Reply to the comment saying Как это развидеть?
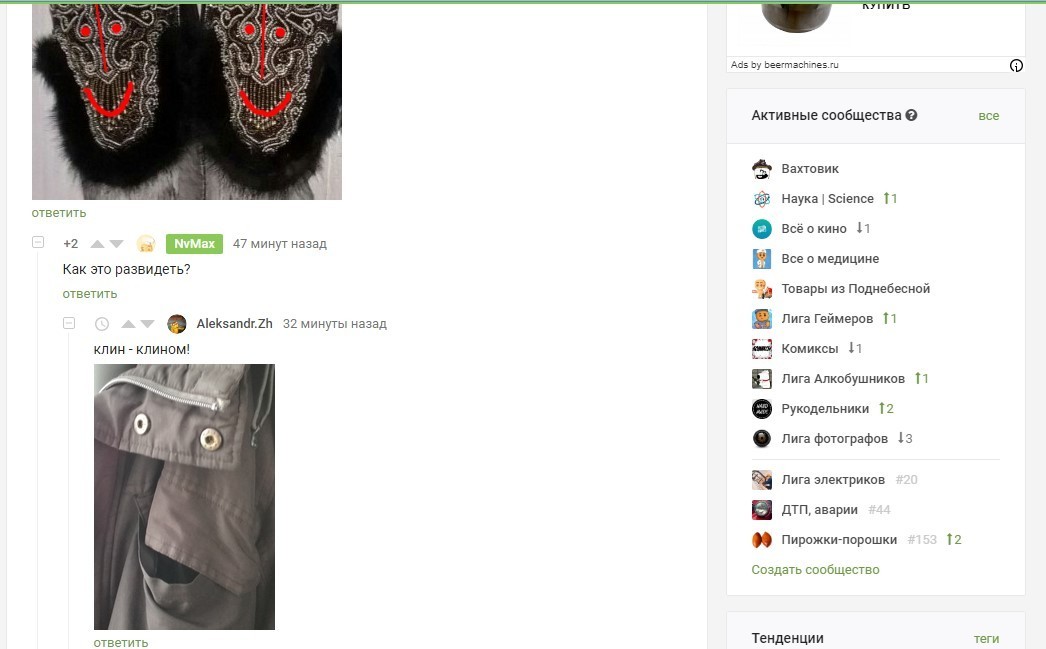 coord(89,294)
